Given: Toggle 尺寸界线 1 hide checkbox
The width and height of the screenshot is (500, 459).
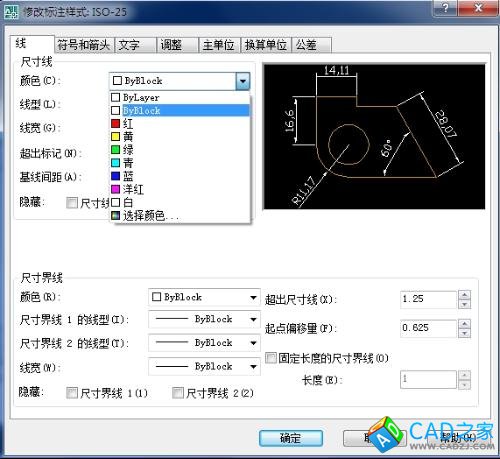Looking at the screenshot, I should (72, 393).
